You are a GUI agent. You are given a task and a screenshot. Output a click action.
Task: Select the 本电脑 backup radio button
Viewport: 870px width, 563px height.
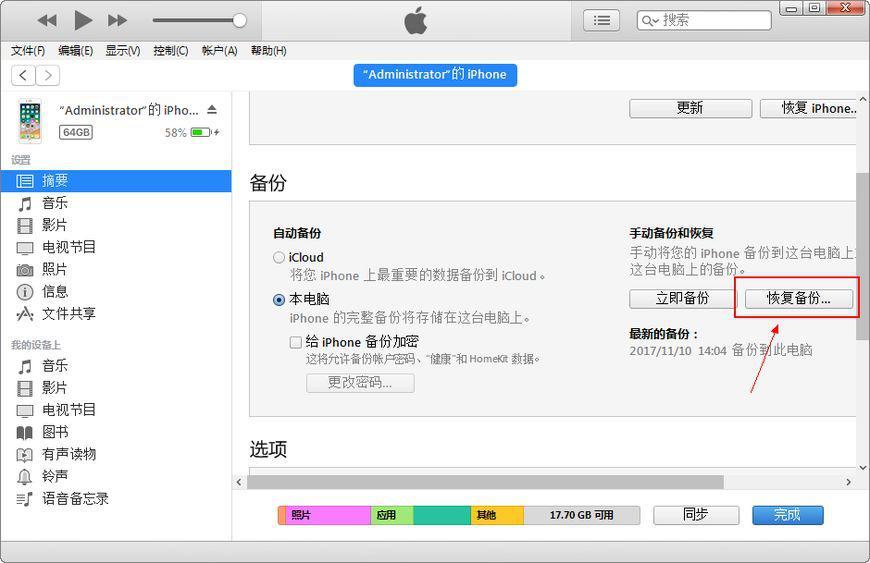coord(279,300)
